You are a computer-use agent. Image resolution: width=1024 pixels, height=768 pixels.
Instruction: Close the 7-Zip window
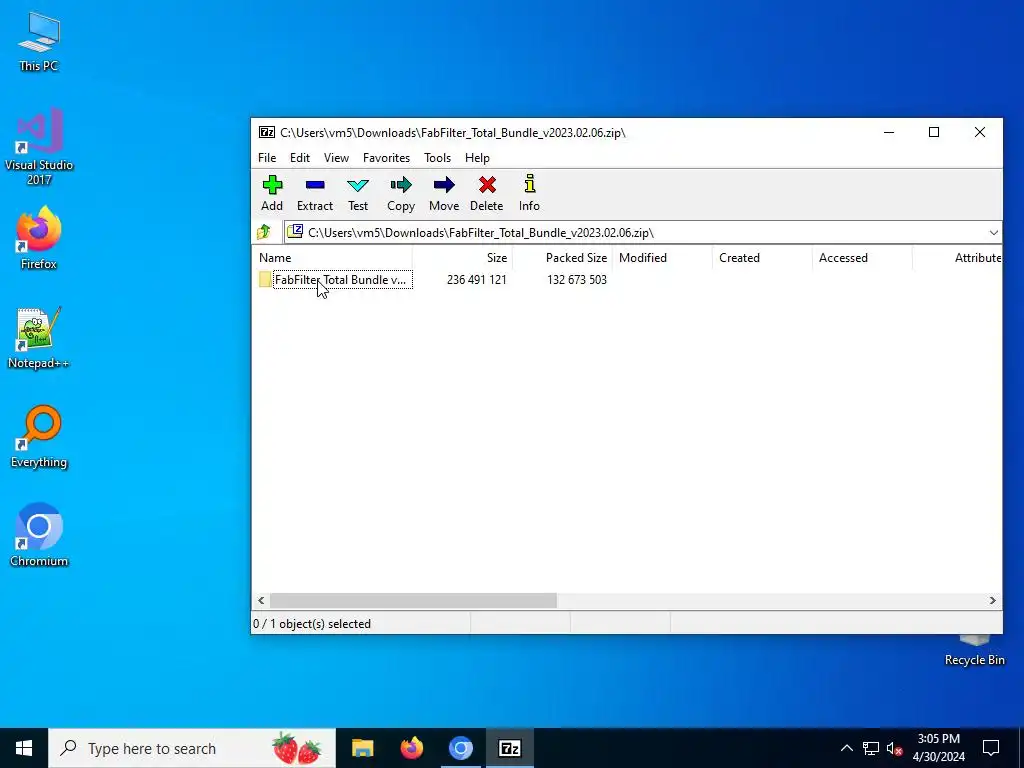980,133
